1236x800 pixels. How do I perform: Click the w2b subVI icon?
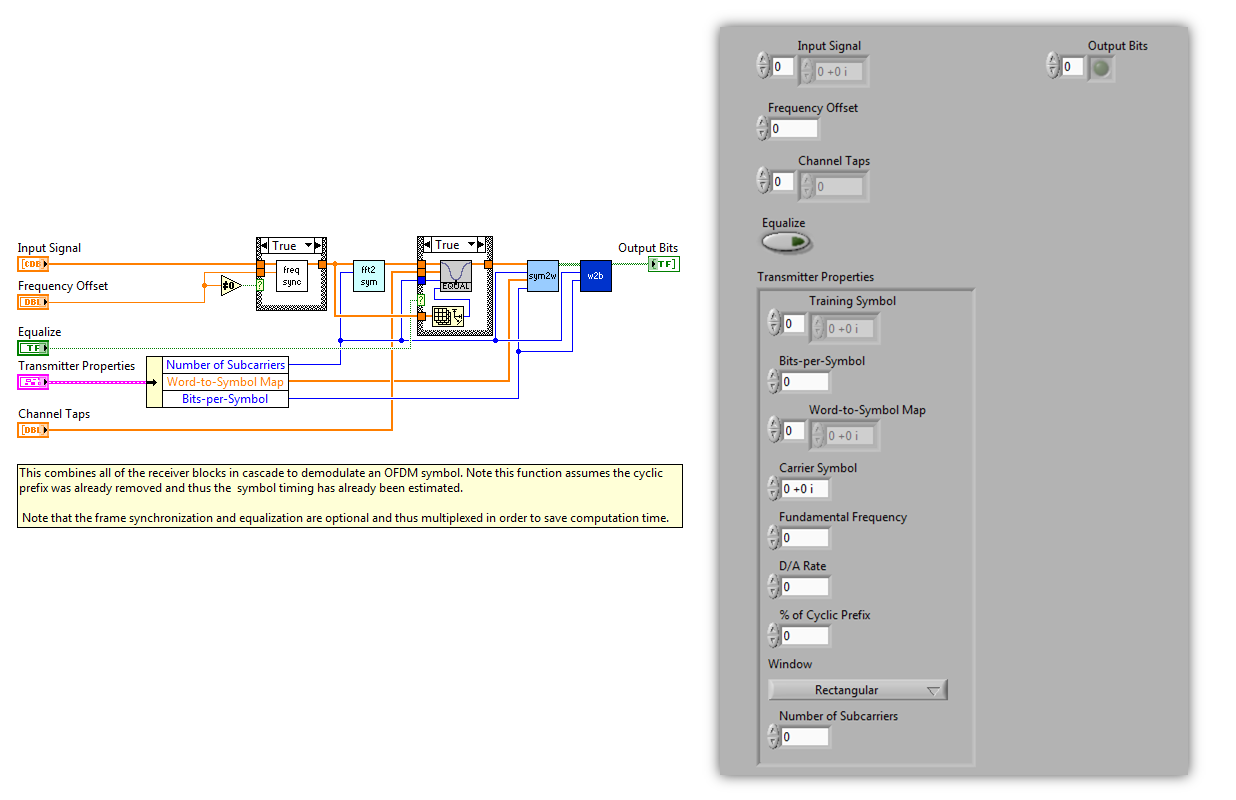(x=595, y=276)
